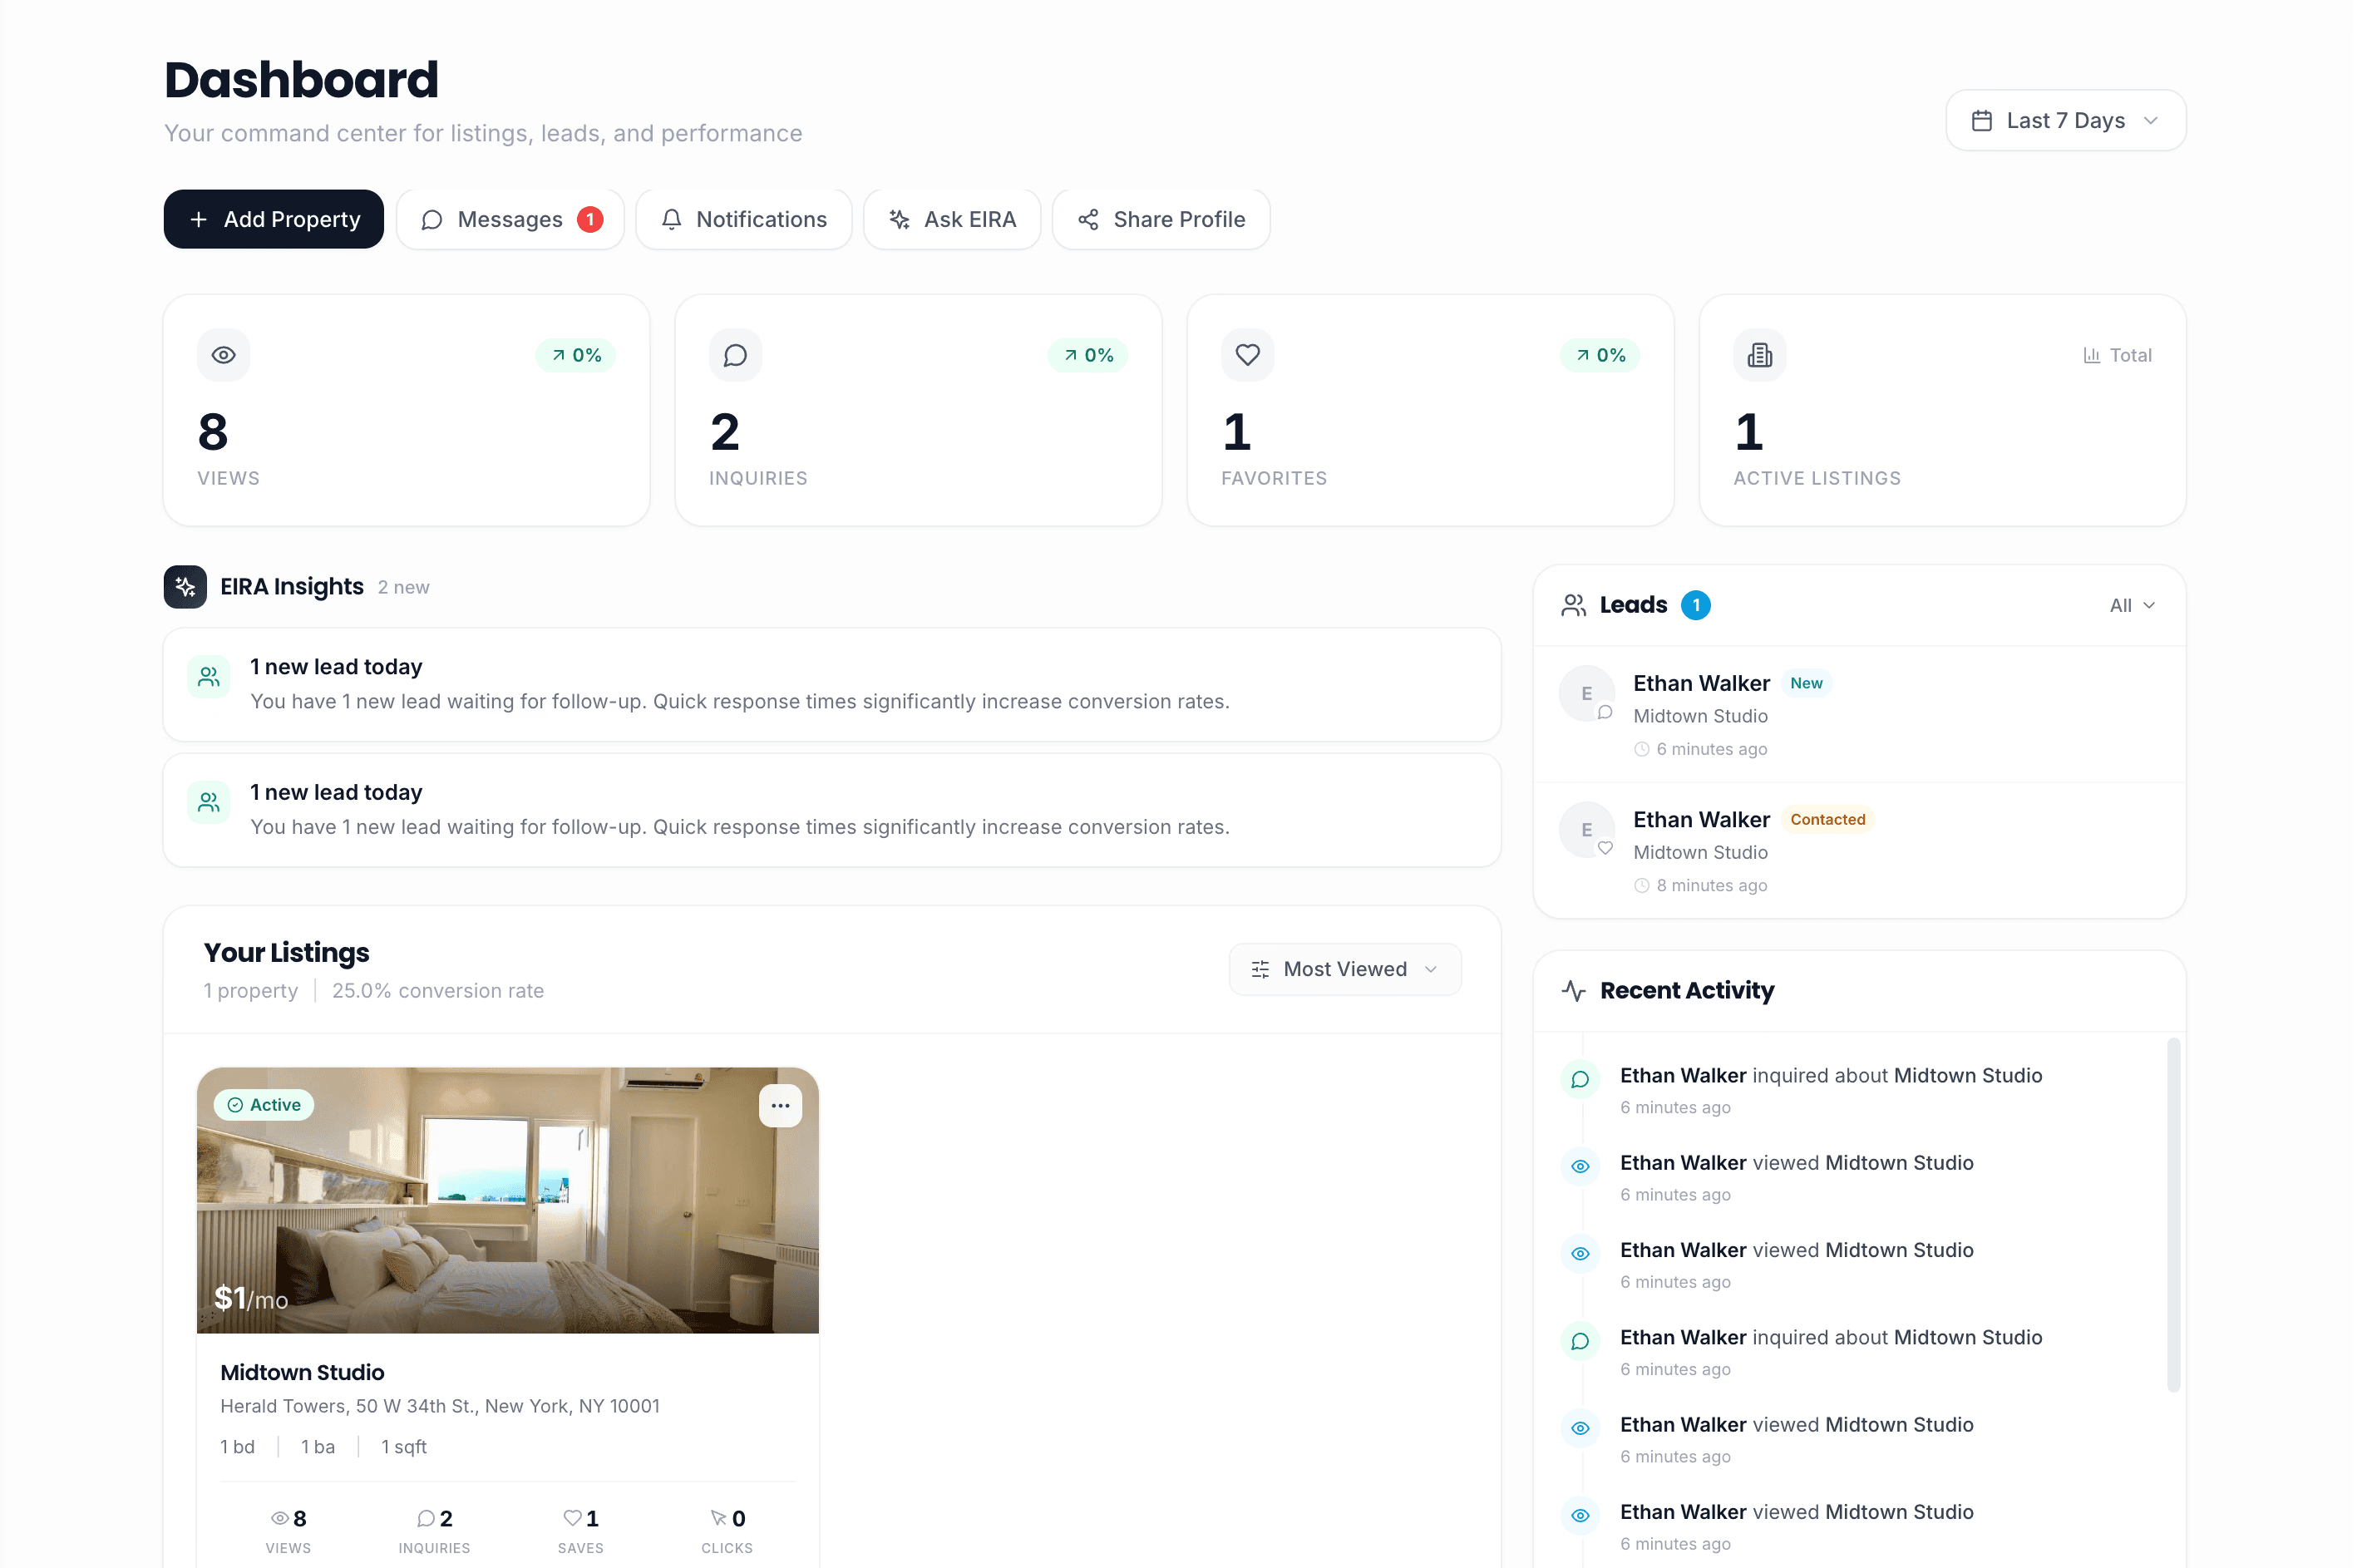Click the calendar icon in the date filter

(1982, 119)
